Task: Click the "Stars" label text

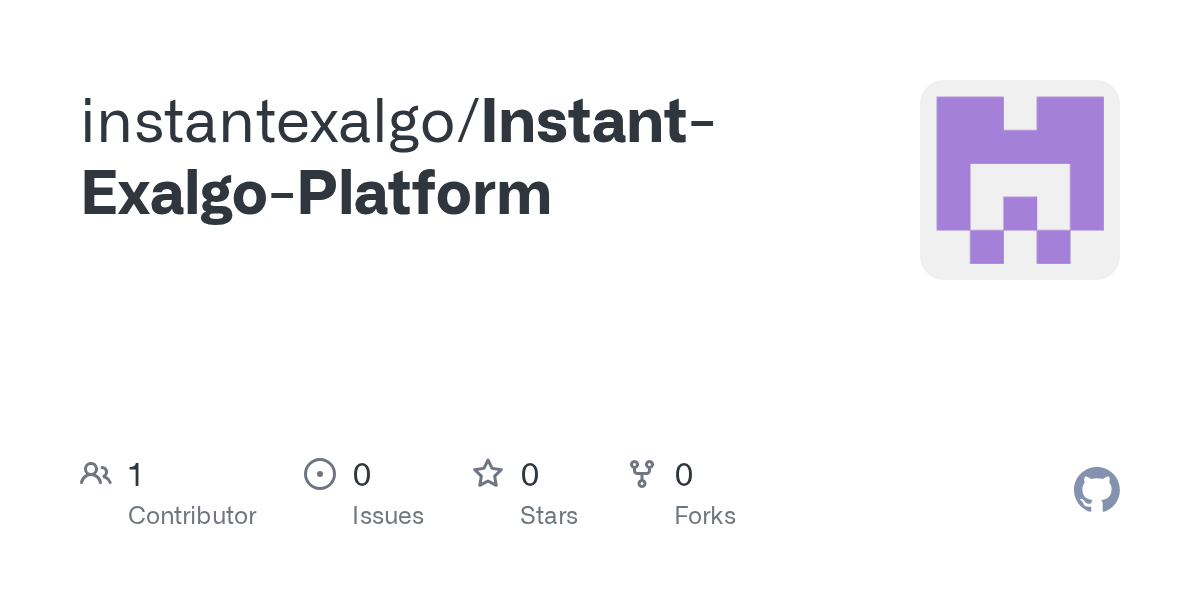Action: 549,516
